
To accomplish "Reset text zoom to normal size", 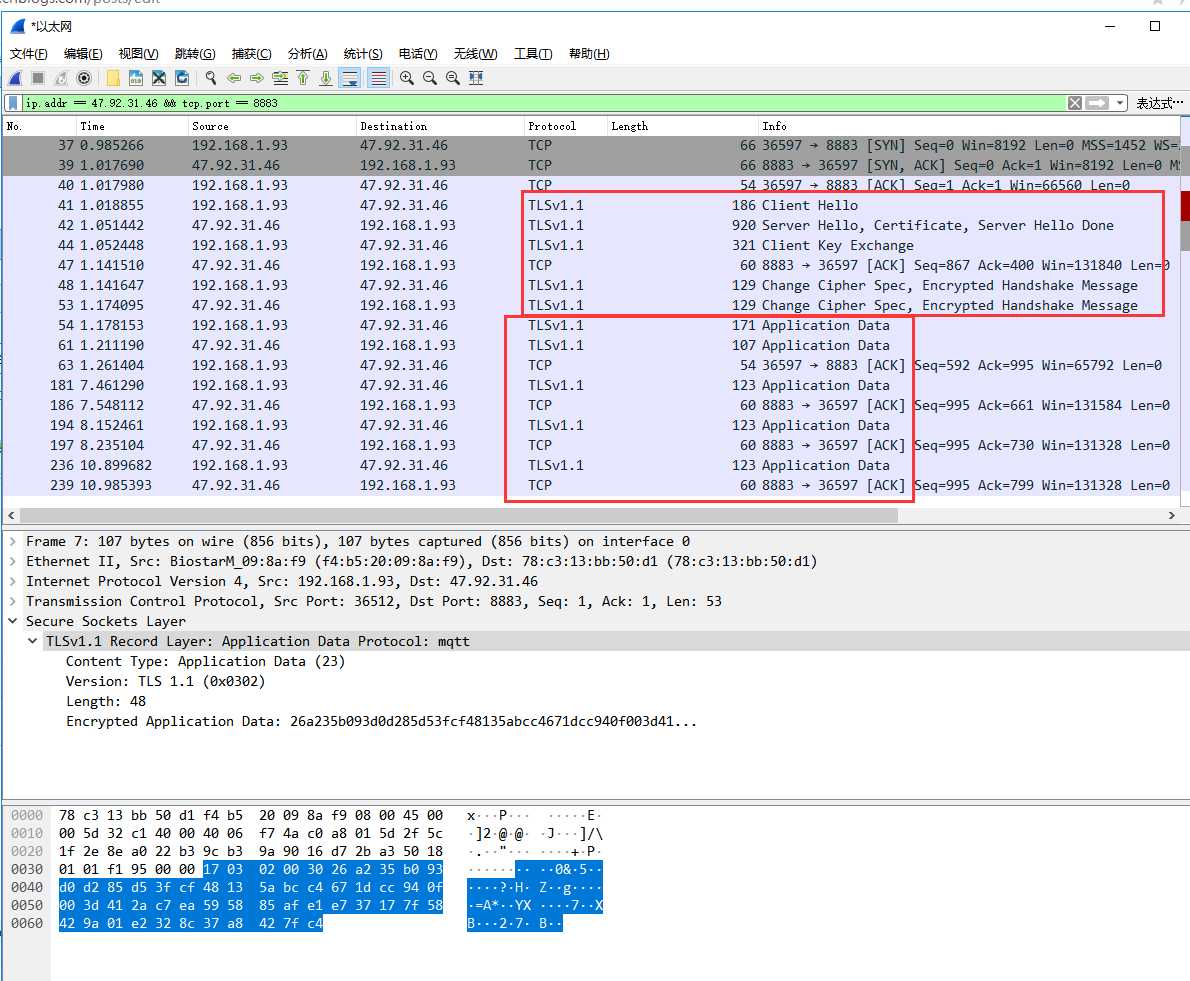I will point(453,78).
